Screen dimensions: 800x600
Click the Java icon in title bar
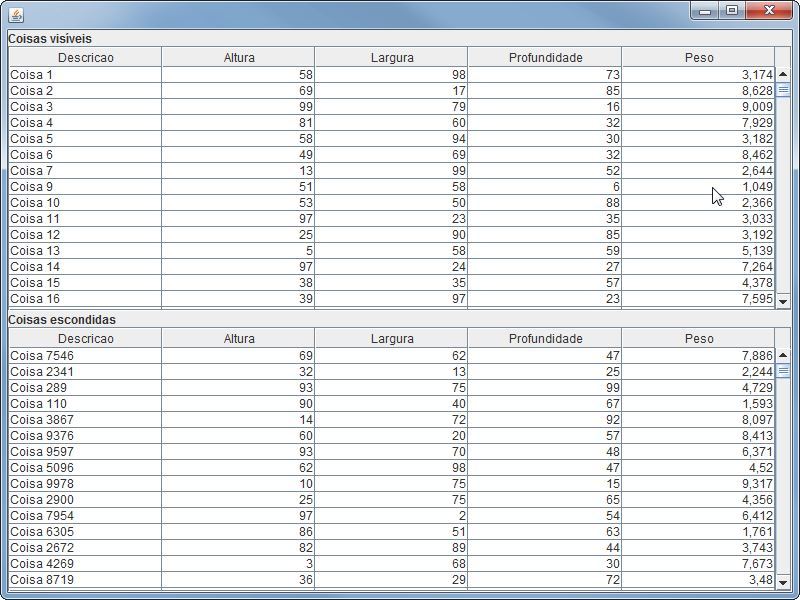click(16, 15)
